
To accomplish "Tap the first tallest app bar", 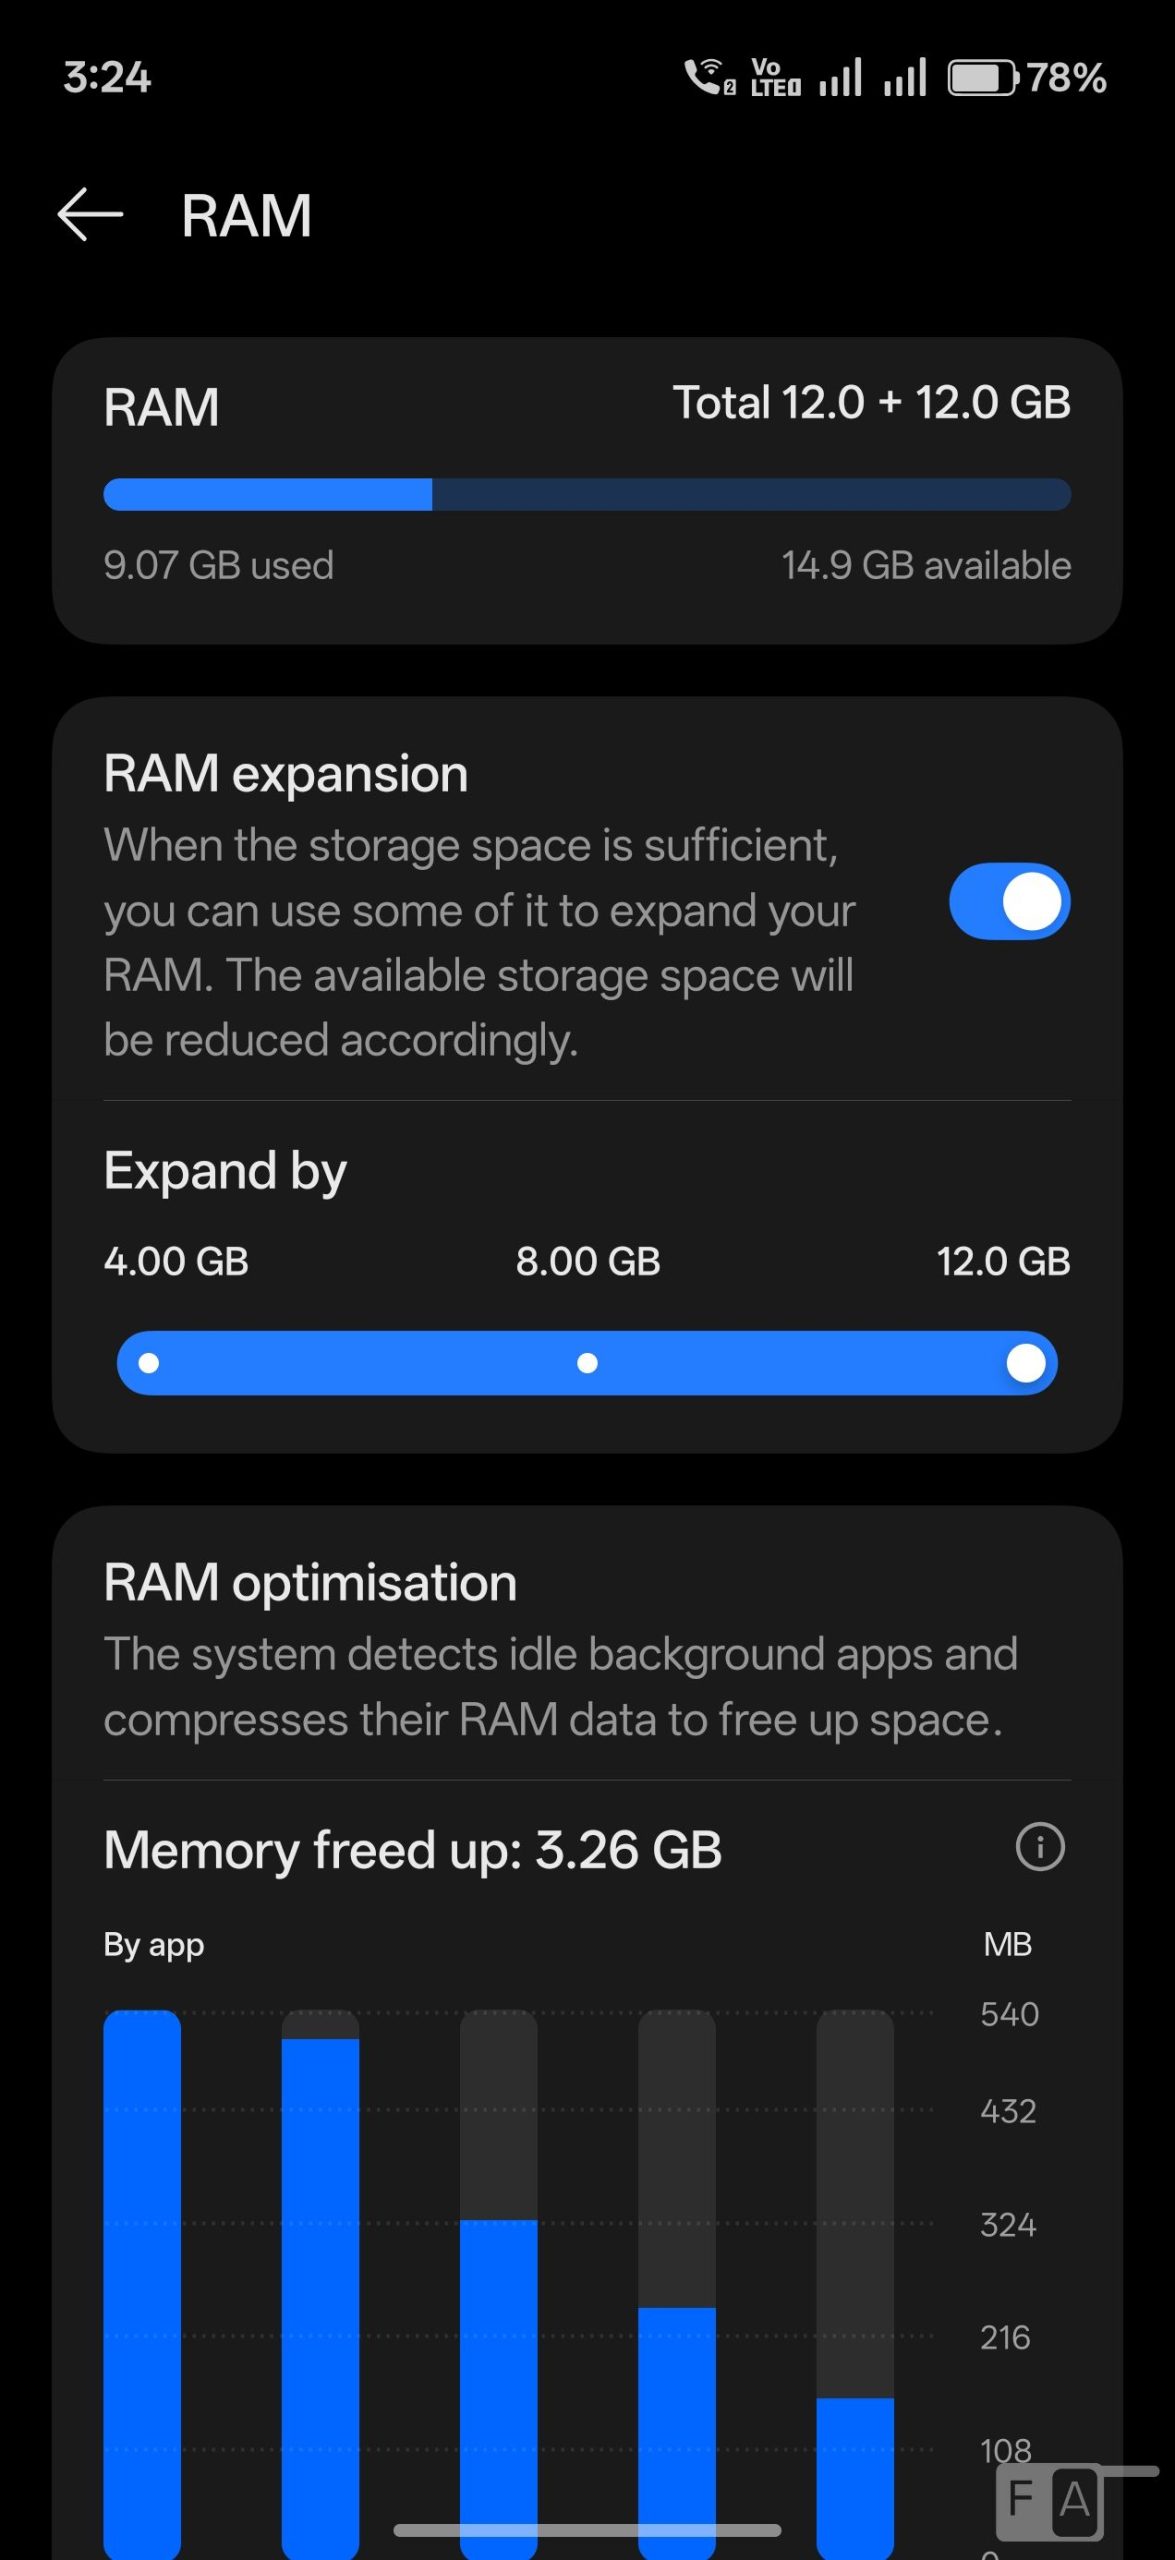I will click(x=142, y=2280).
